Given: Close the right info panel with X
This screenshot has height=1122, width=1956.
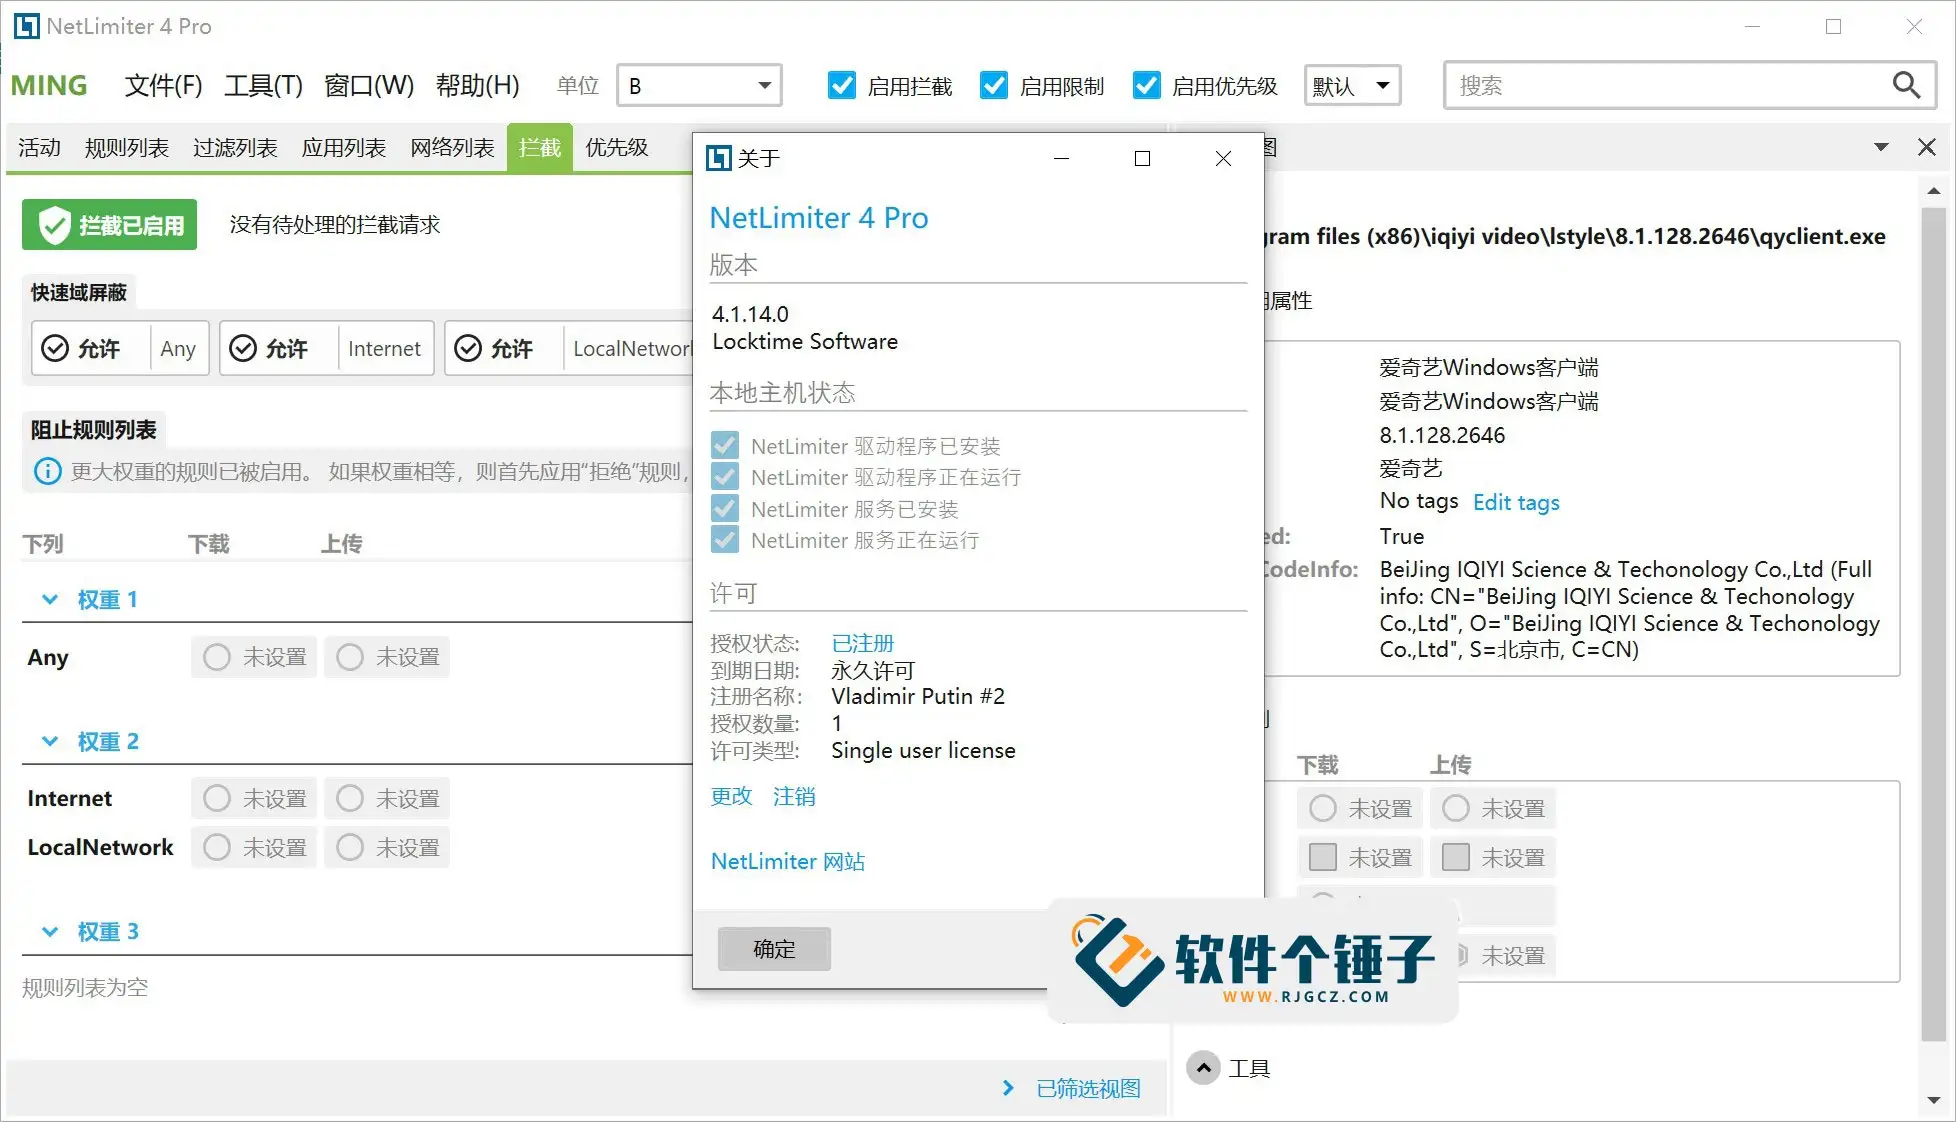Looking at the screenshot, I should [1927, 147].
